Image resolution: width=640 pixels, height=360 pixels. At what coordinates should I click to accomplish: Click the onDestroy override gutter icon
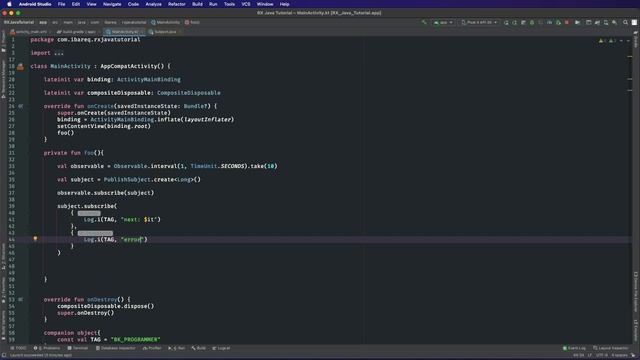(x=20, y=300)
